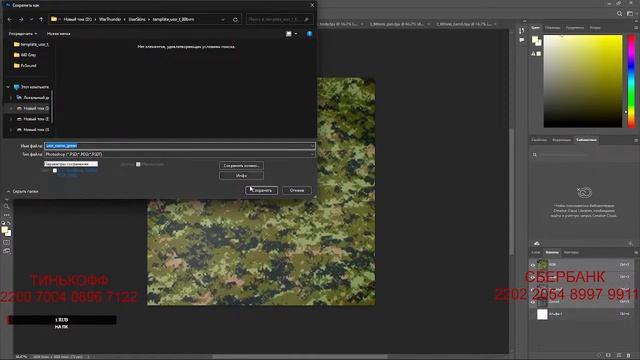
Task: Open Photoshop search magnifier icon top right
Action: pos(620,13)
